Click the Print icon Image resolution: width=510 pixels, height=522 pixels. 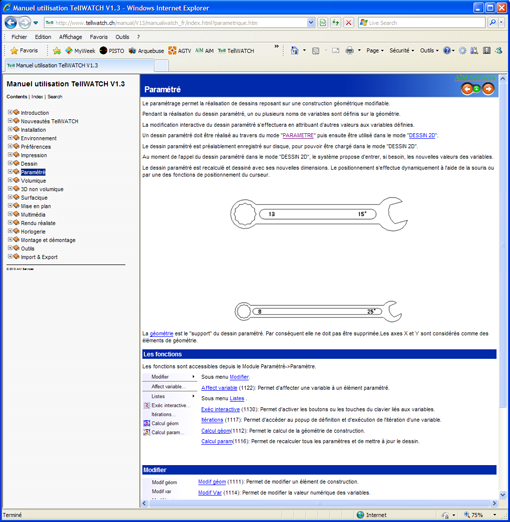pos(349,51)
